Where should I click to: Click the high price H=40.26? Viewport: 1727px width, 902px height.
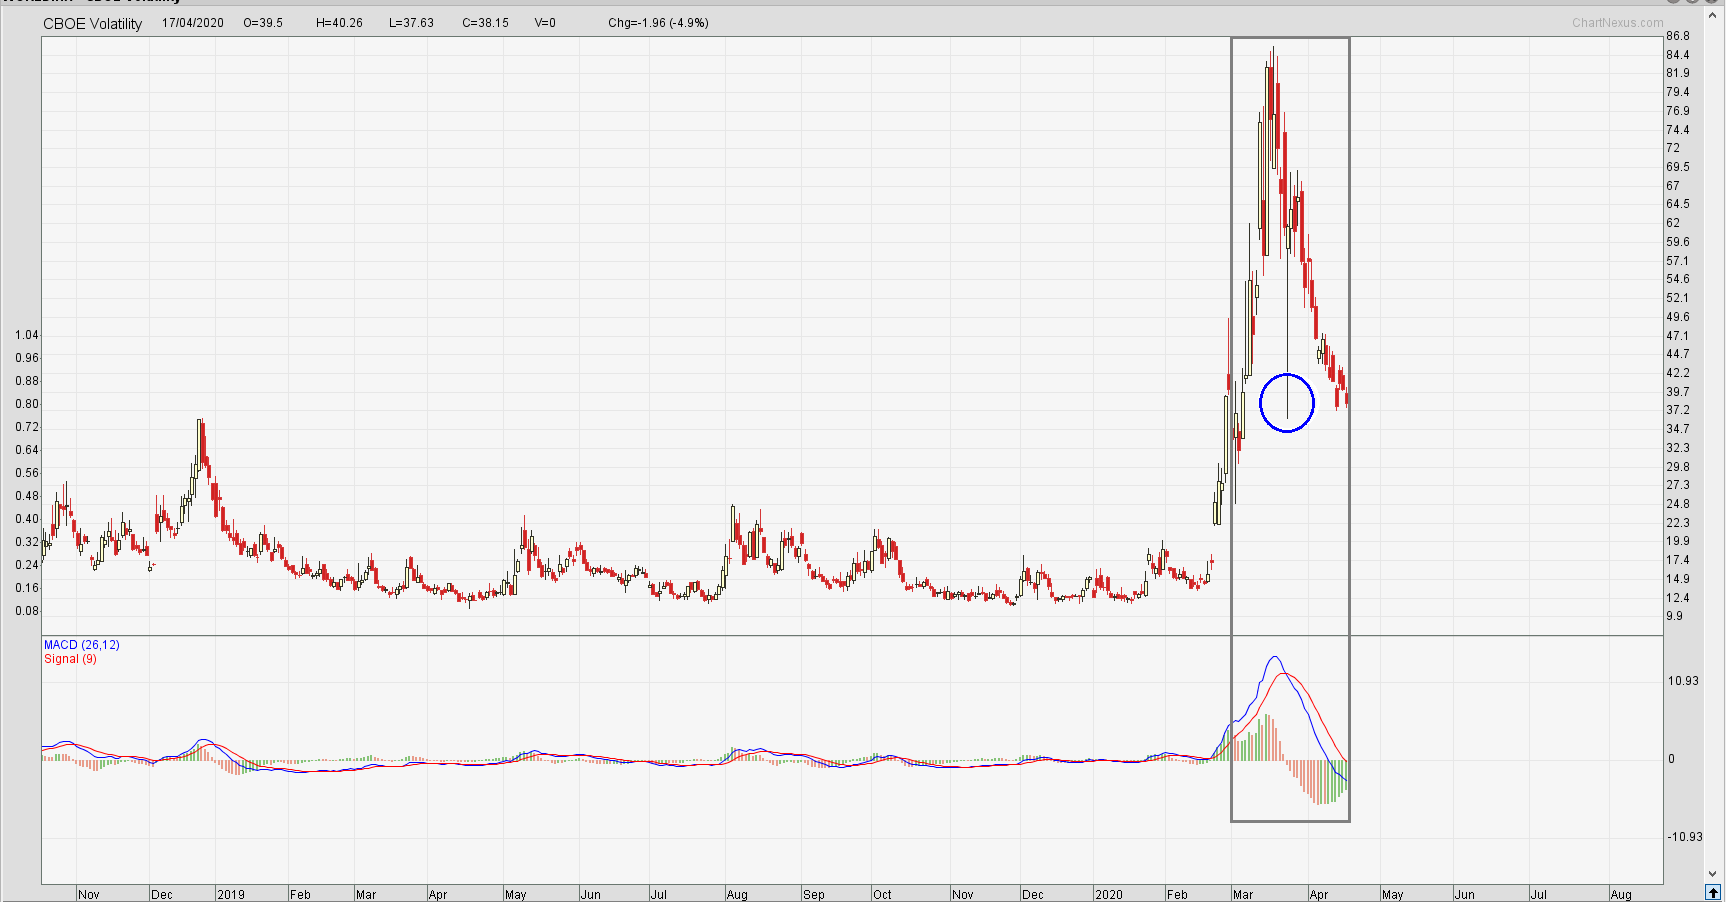point(339,23)
